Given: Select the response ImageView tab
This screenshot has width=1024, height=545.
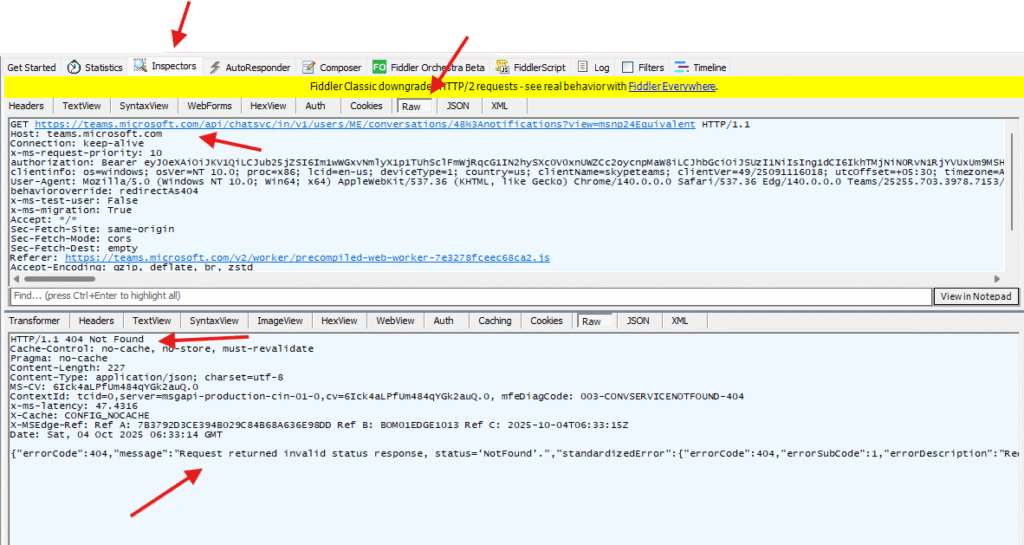Looking at the screenshot, I should pyautogui.click(x=279, y=321).
